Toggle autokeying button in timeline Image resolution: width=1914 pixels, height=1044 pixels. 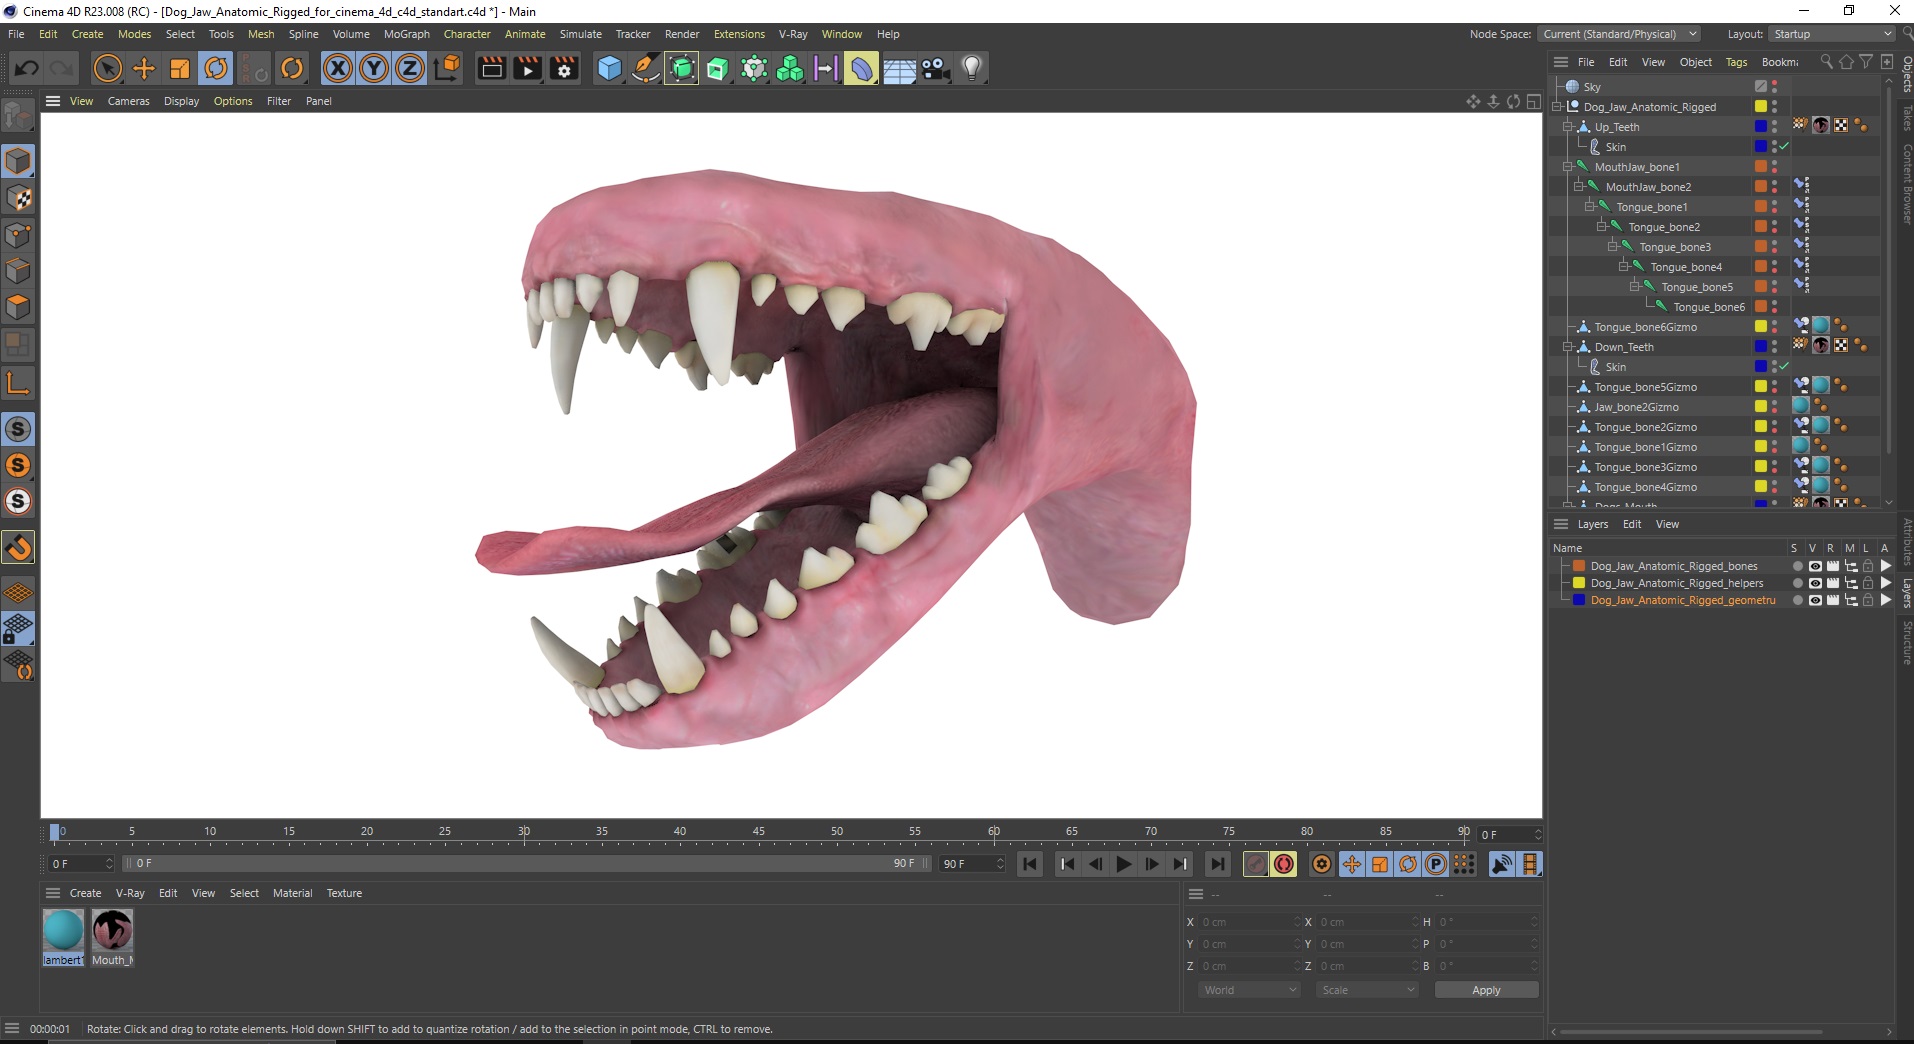(1284, 864)
